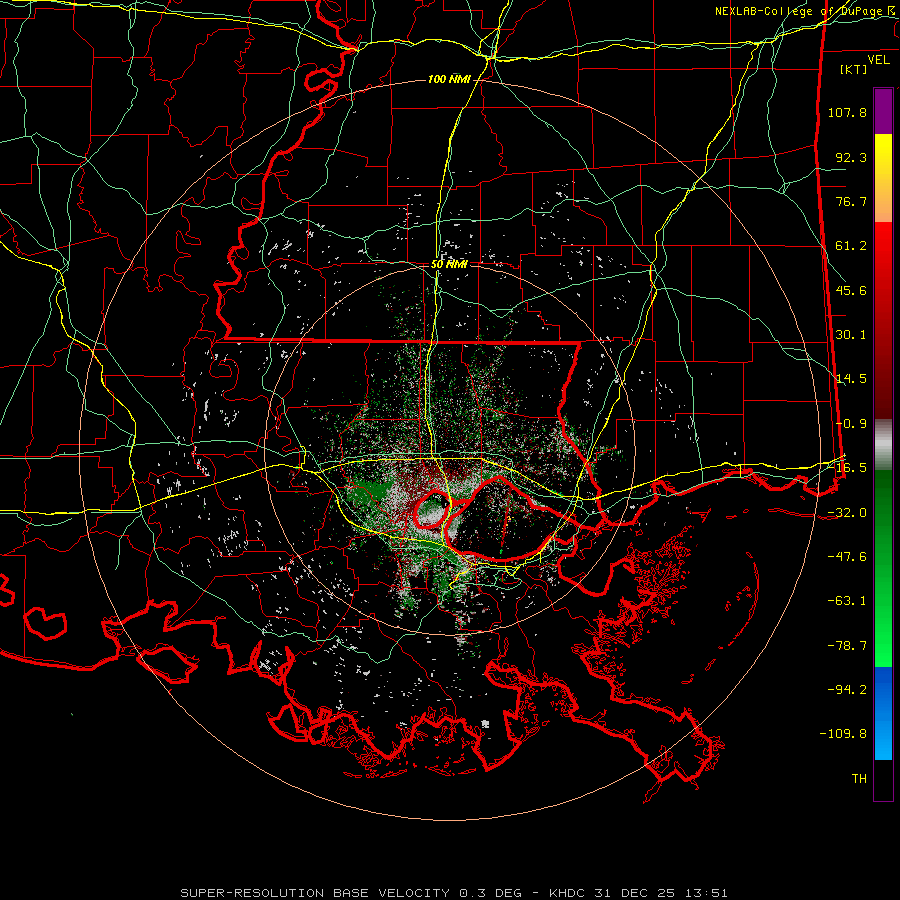Screen dimensions: 900x900
Task: Click the -47.6 velocity scale value
Action: pos(847,557)
